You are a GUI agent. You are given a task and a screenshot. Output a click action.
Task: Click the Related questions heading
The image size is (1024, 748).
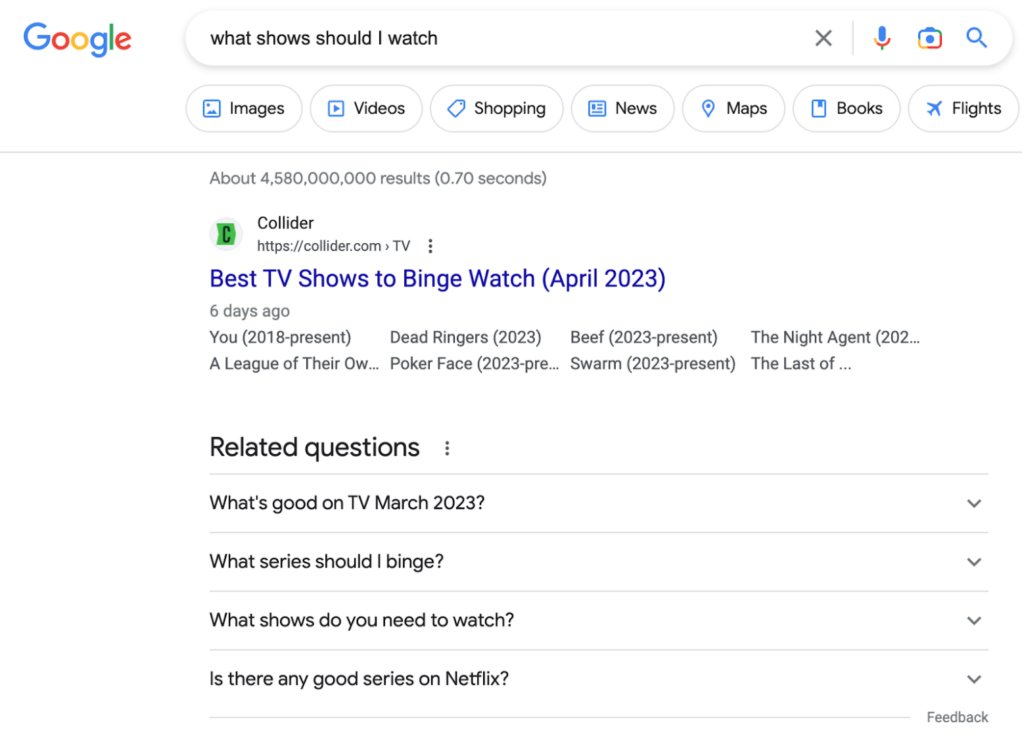[315, 448]
